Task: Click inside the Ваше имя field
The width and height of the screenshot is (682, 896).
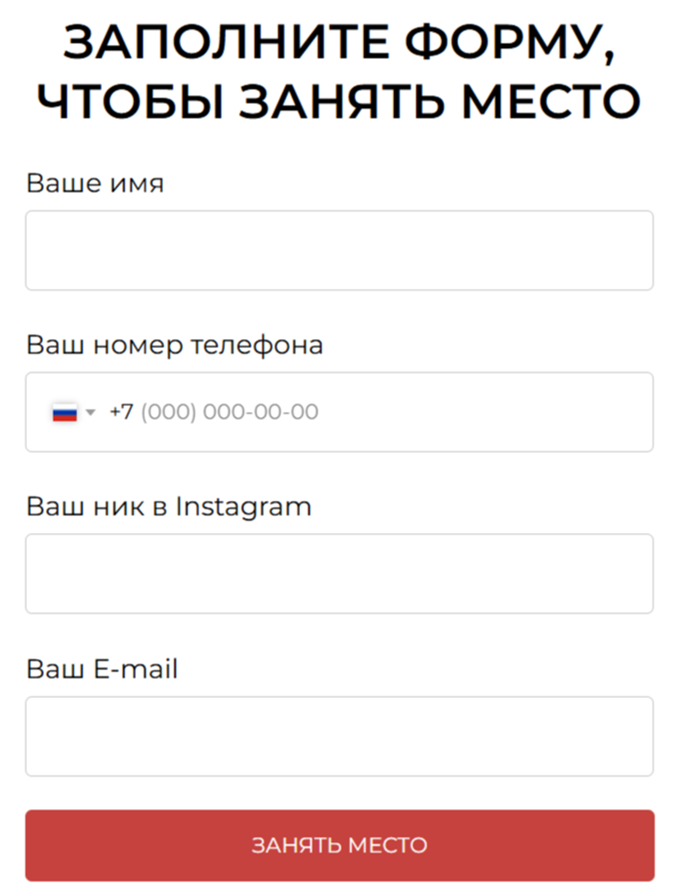Action: point(340,250)
